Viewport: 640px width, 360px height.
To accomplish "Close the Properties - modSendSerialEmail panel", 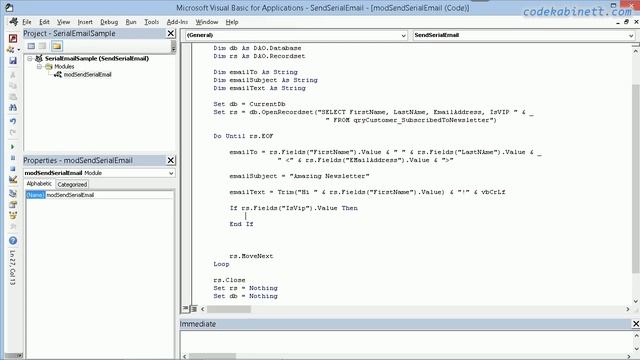I will coord(171,160).
